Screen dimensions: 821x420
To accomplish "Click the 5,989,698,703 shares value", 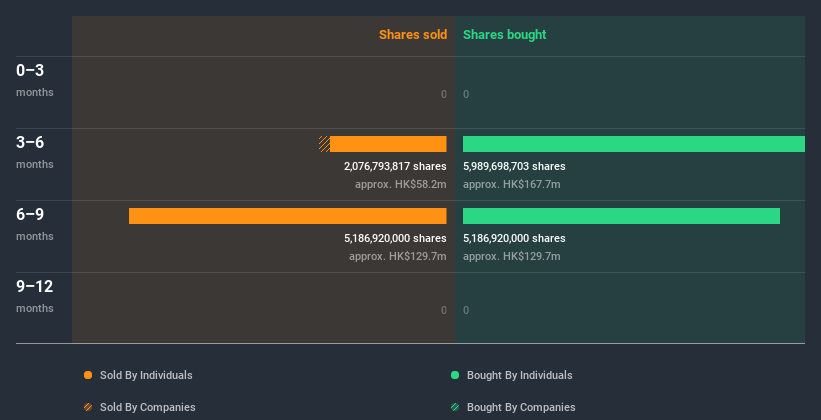I will tap(514, 166).
